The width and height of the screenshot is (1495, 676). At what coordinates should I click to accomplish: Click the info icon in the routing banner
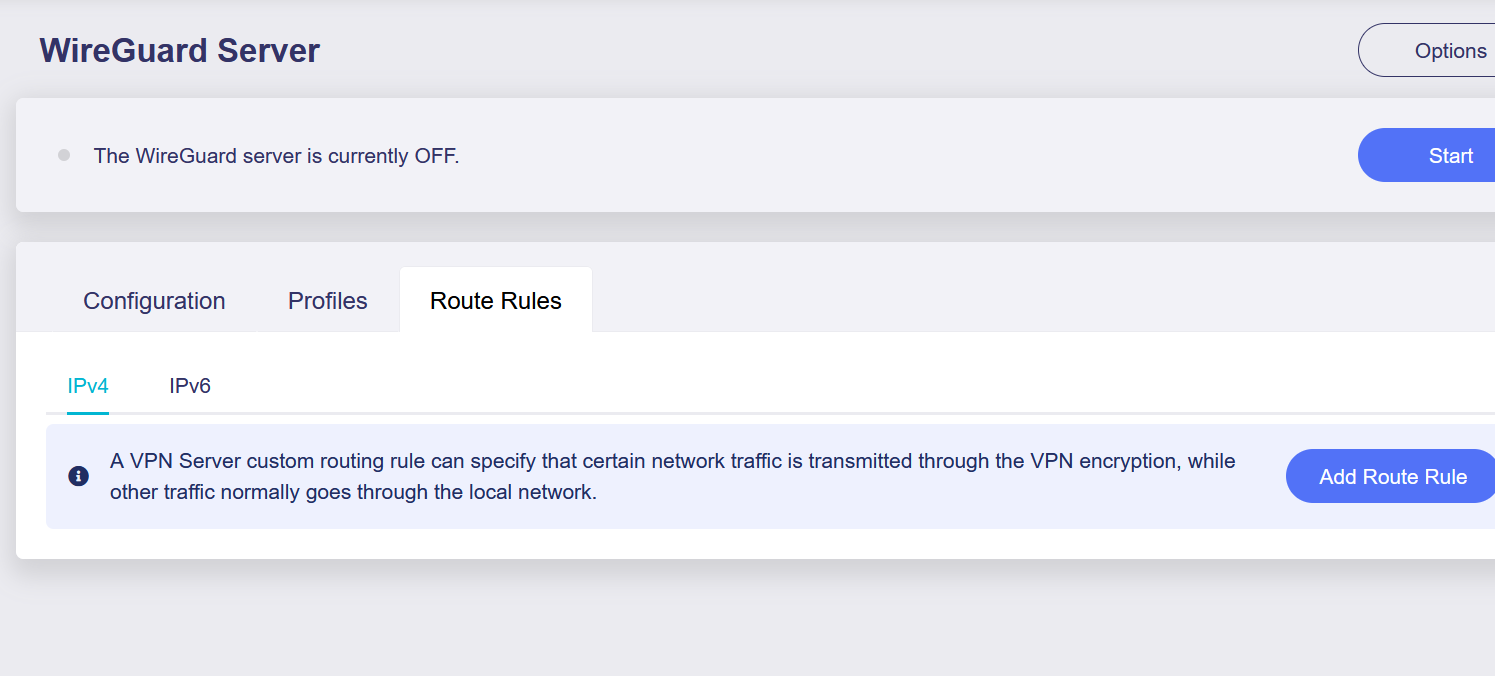pos(79,476)
